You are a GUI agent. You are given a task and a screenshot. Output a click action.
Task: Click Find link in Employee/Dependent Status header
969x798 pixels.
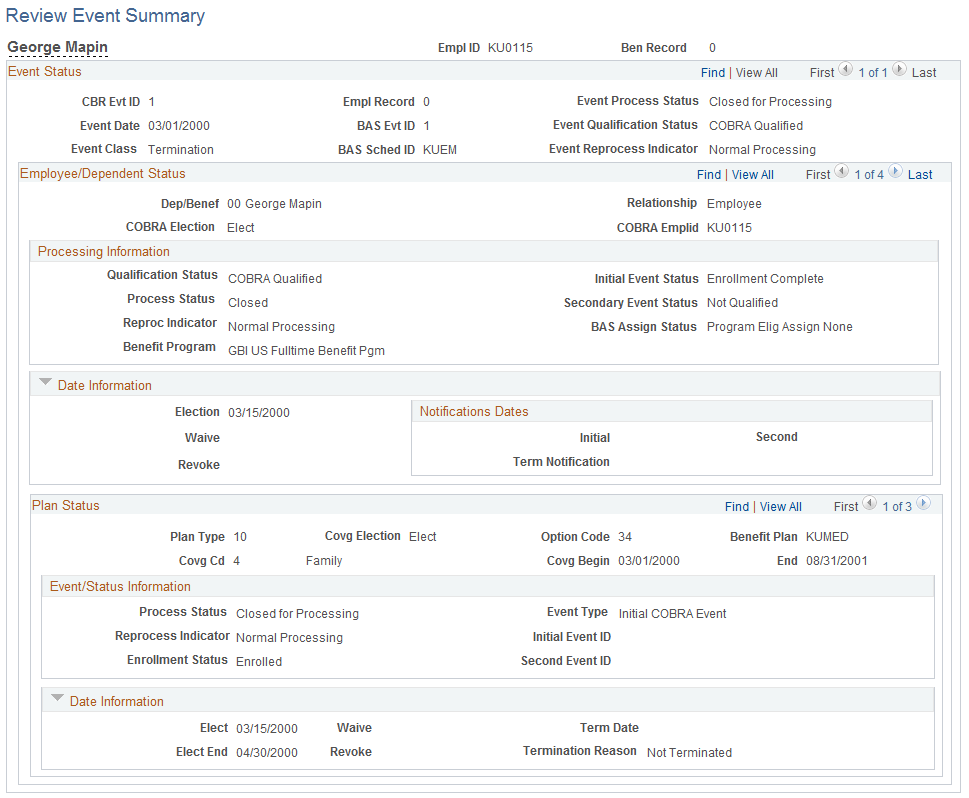pyautogui.click(x=709, y=175)
